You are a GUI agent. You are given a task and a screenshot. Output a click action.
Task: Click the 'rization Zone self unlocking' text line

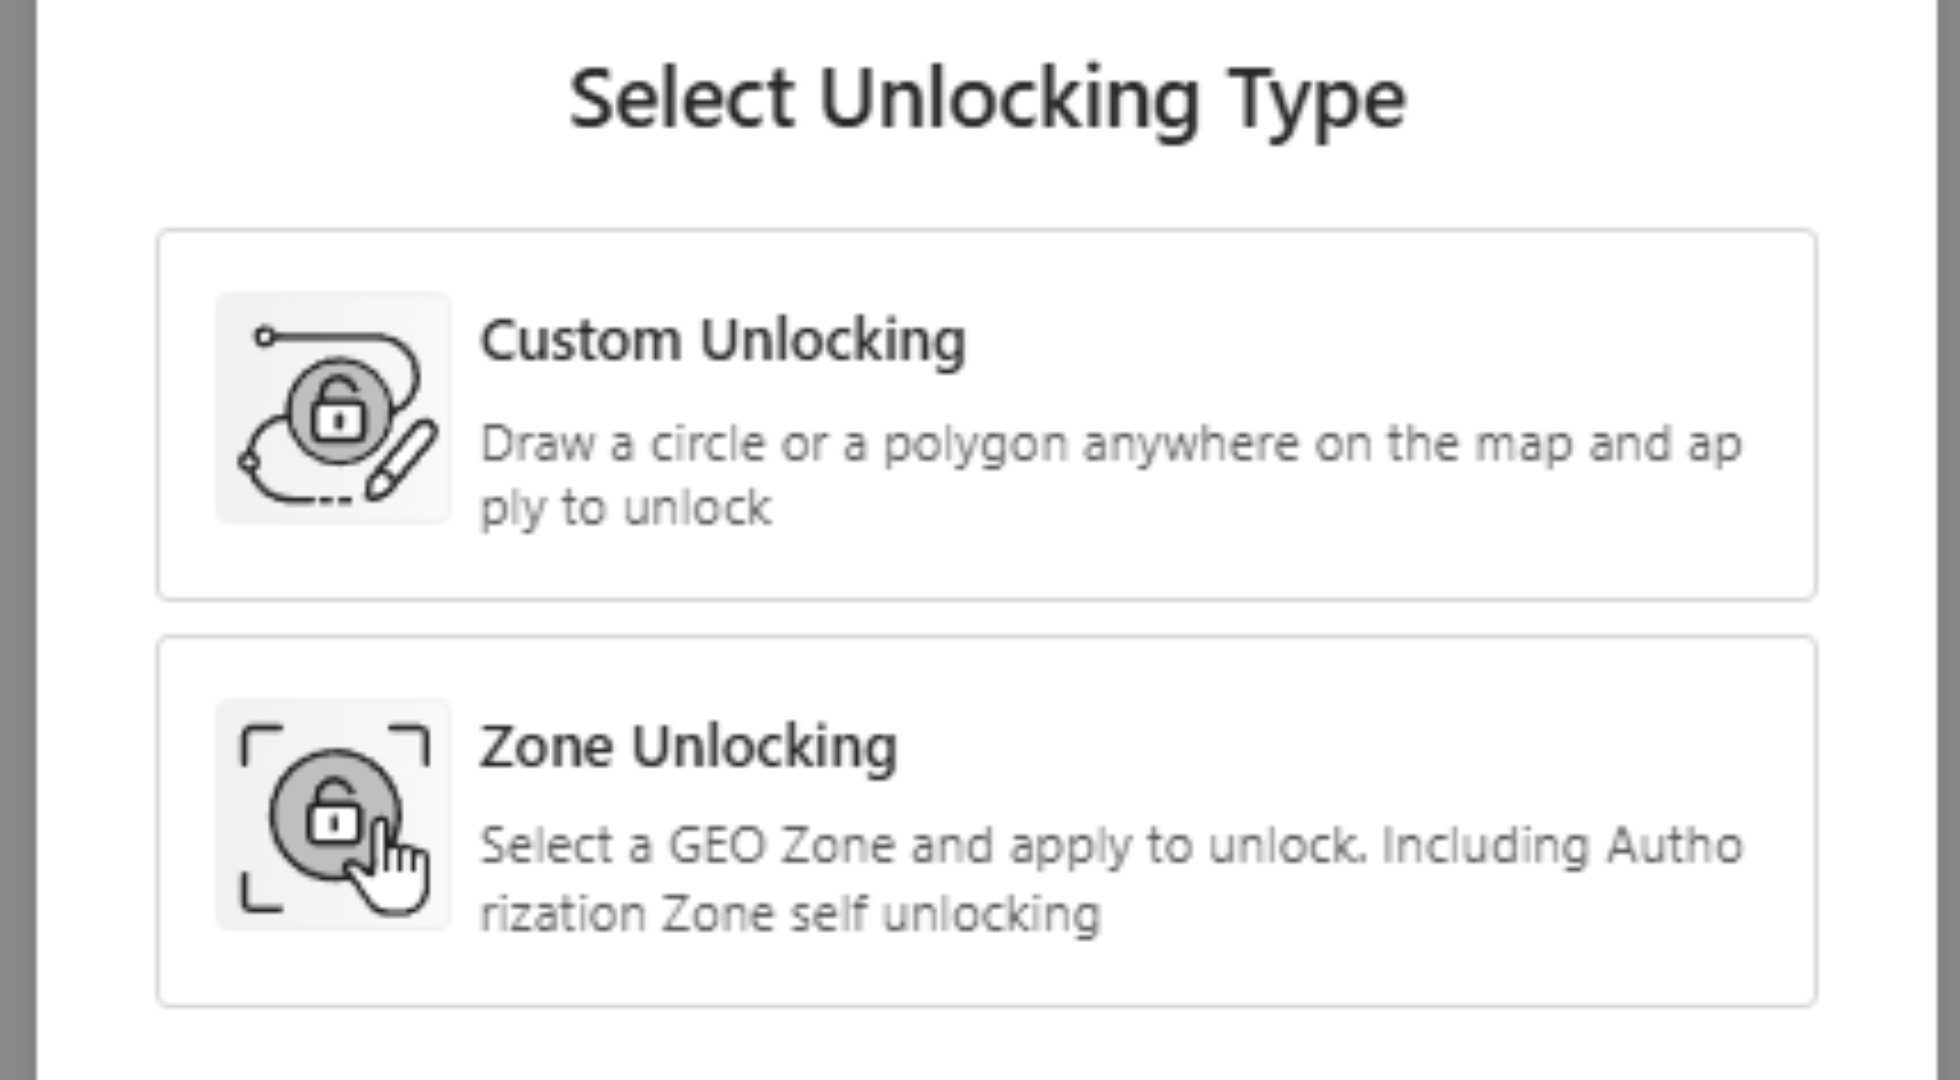(x=790, y=914)
